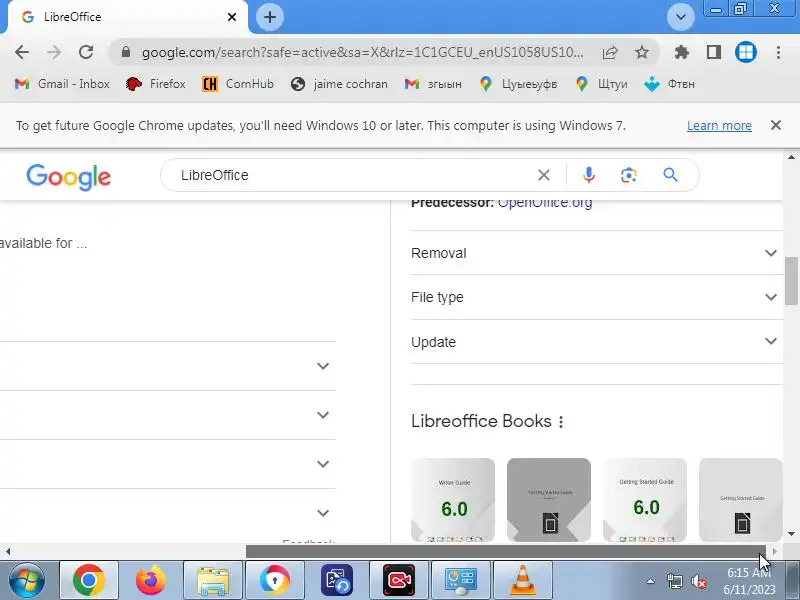This screenshot has width=800, height=600.
Task: Search by image lens icon
Action: (x=629, y=175)
